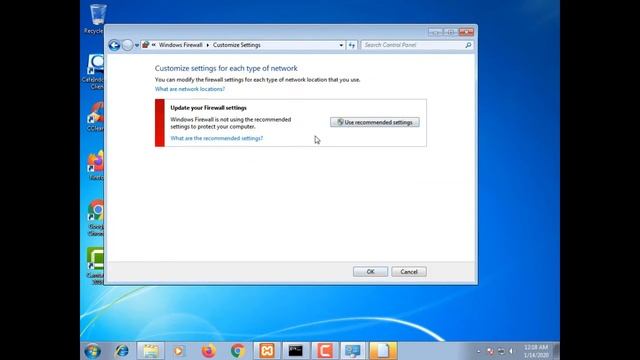
Task: Expand the address bar history dropdown
Action: (341, 45)
